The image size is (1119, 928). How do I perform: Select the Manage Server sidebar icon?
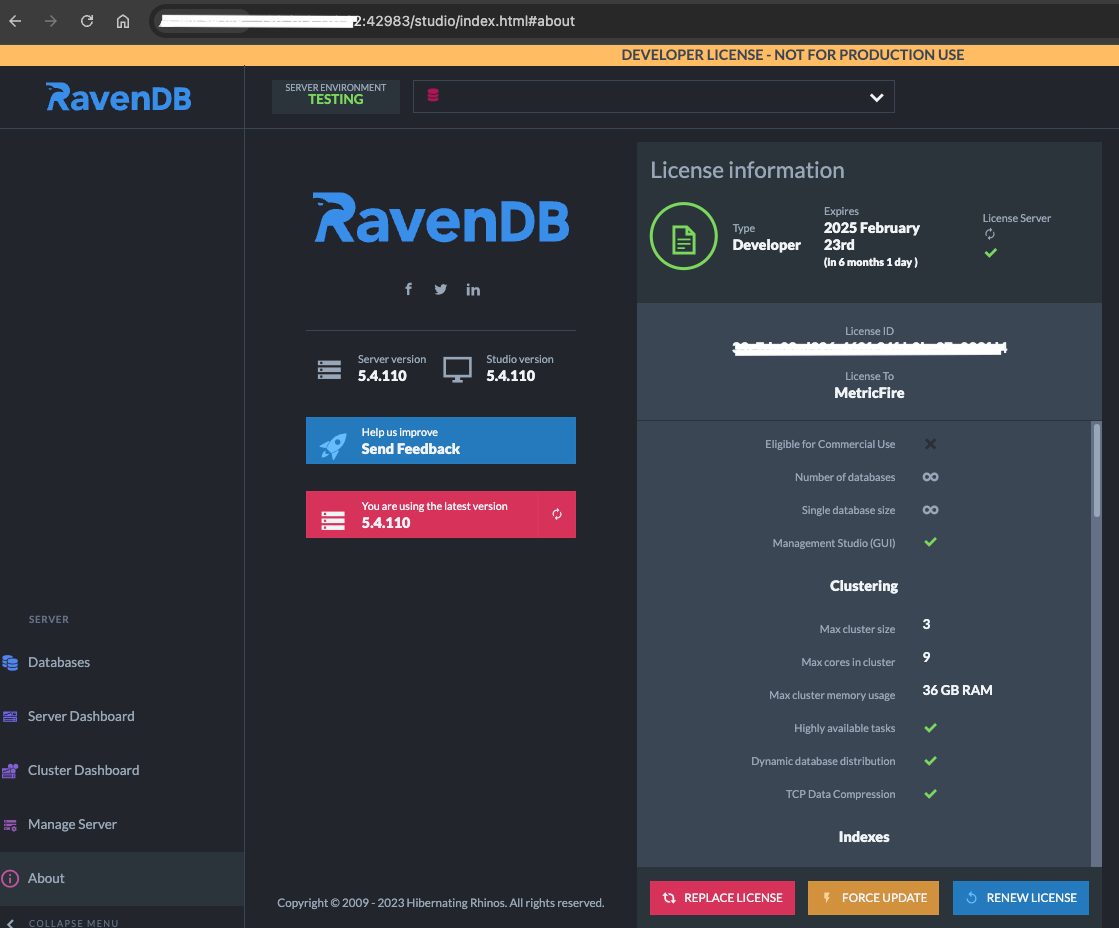(x=11, y=824)
